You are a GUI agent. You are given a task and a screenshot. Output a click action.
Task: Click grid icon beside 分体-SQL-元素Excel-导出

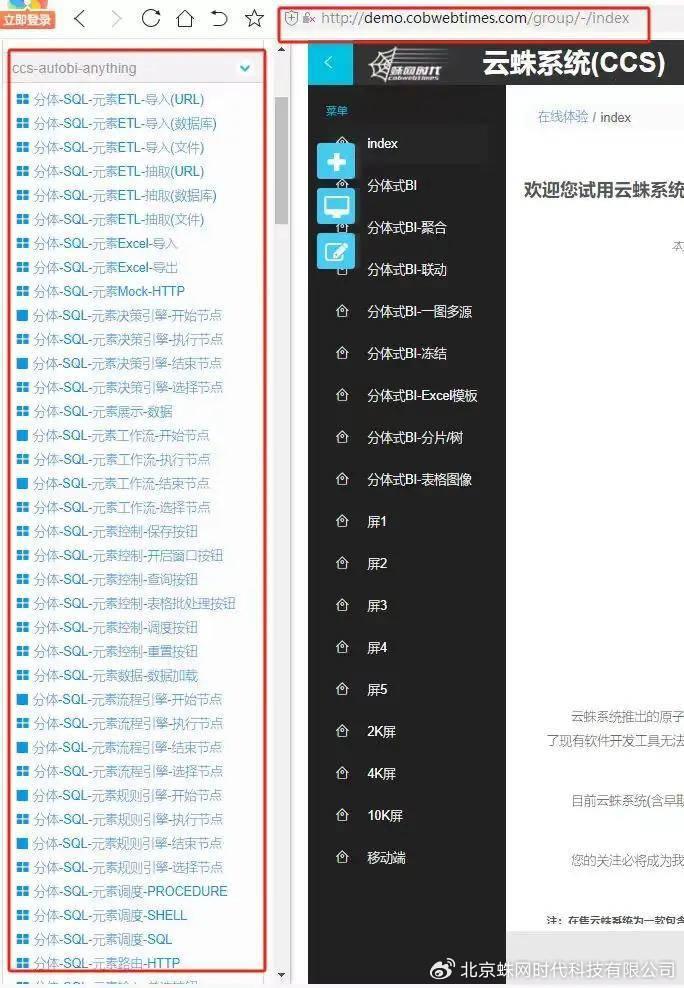(x=23, y=267)
